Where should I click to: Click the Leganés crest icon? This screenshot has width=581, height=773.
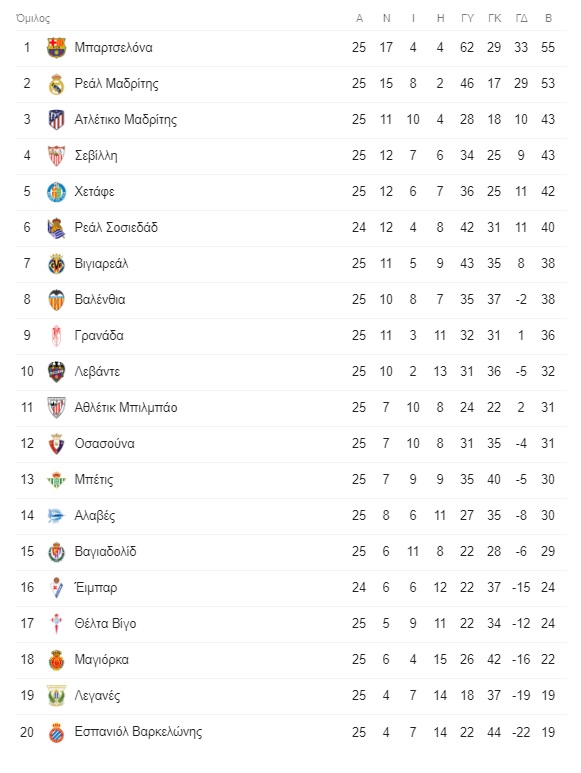point(56,696)
